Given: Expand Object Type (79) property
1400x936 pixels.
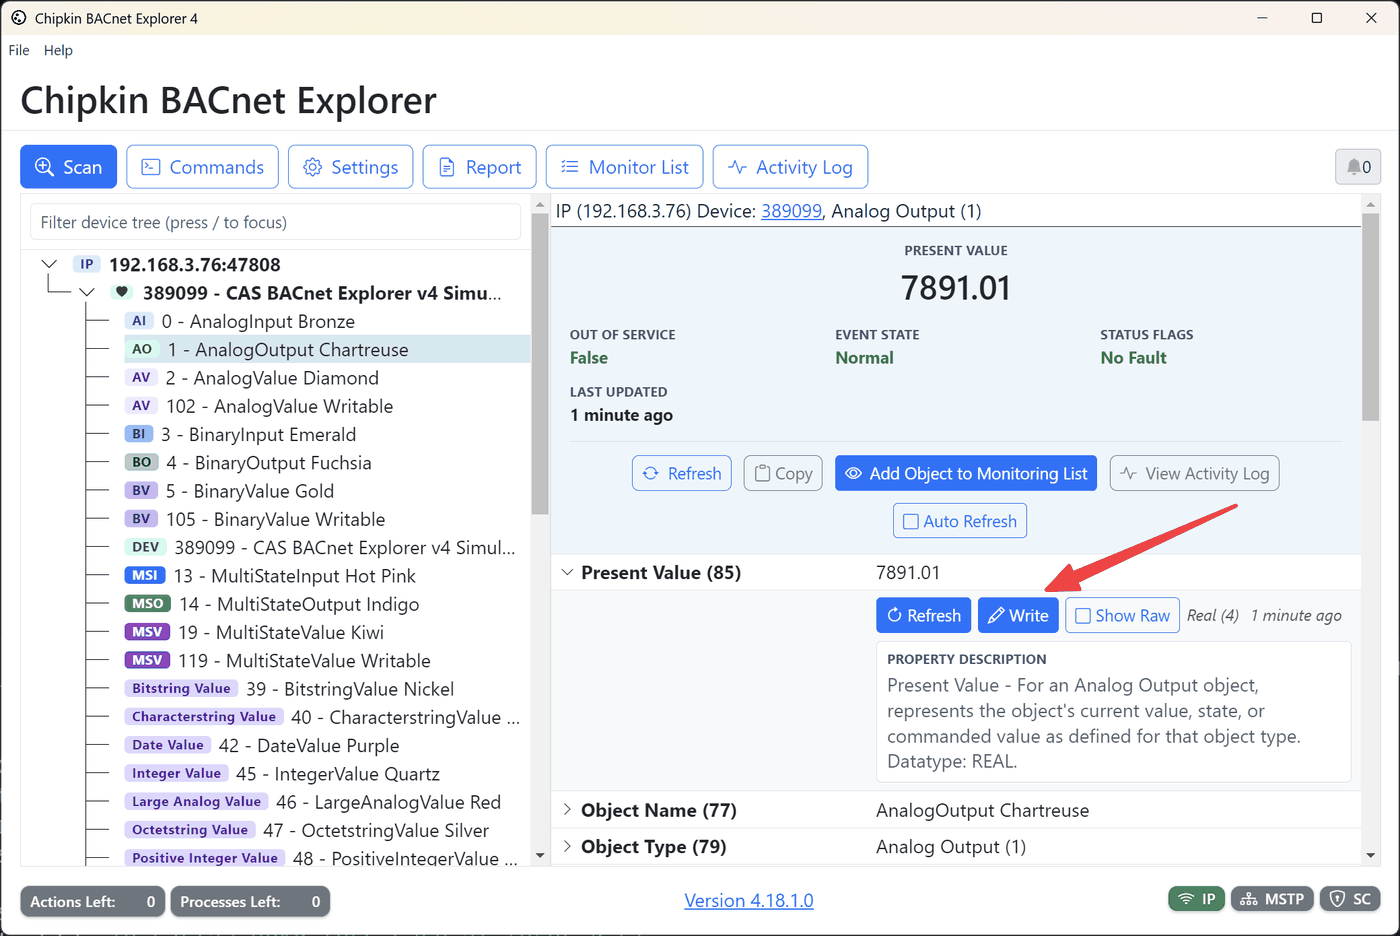Looking at the screenshot, I should [x=567, y=846].
